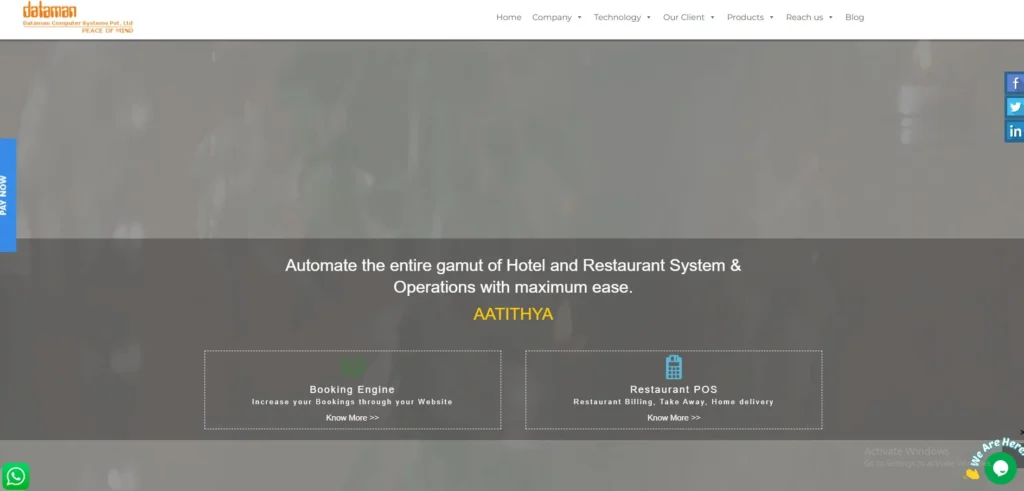Open the Twitter social icon
The width and height of the screenshot is (1024, 491).
pyautogui.click(x=1014, y=107)
